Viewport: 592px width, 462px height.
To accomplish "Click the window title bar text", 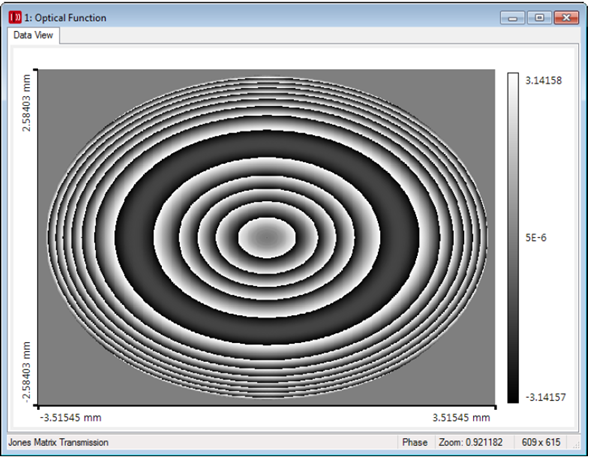I will tap(65, 18).
